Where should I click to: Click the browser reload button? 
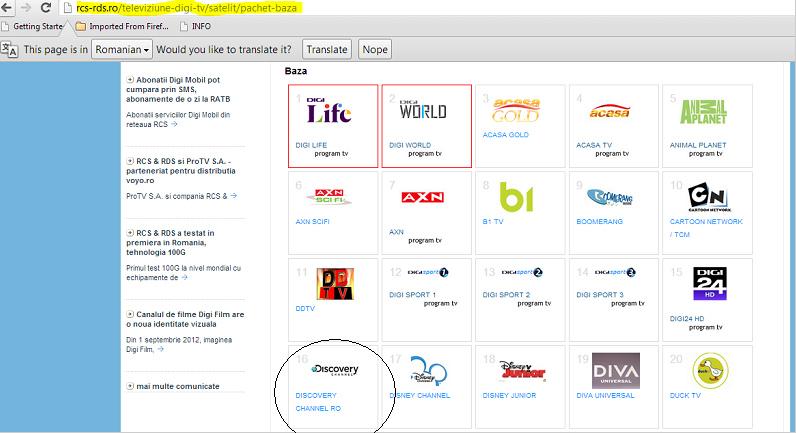[45, 7]
